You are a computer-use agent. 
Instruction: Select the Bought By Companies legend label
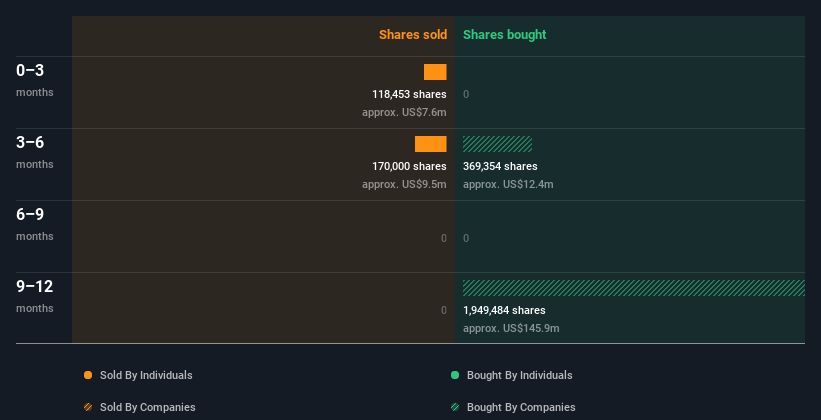tap(521, 407)
